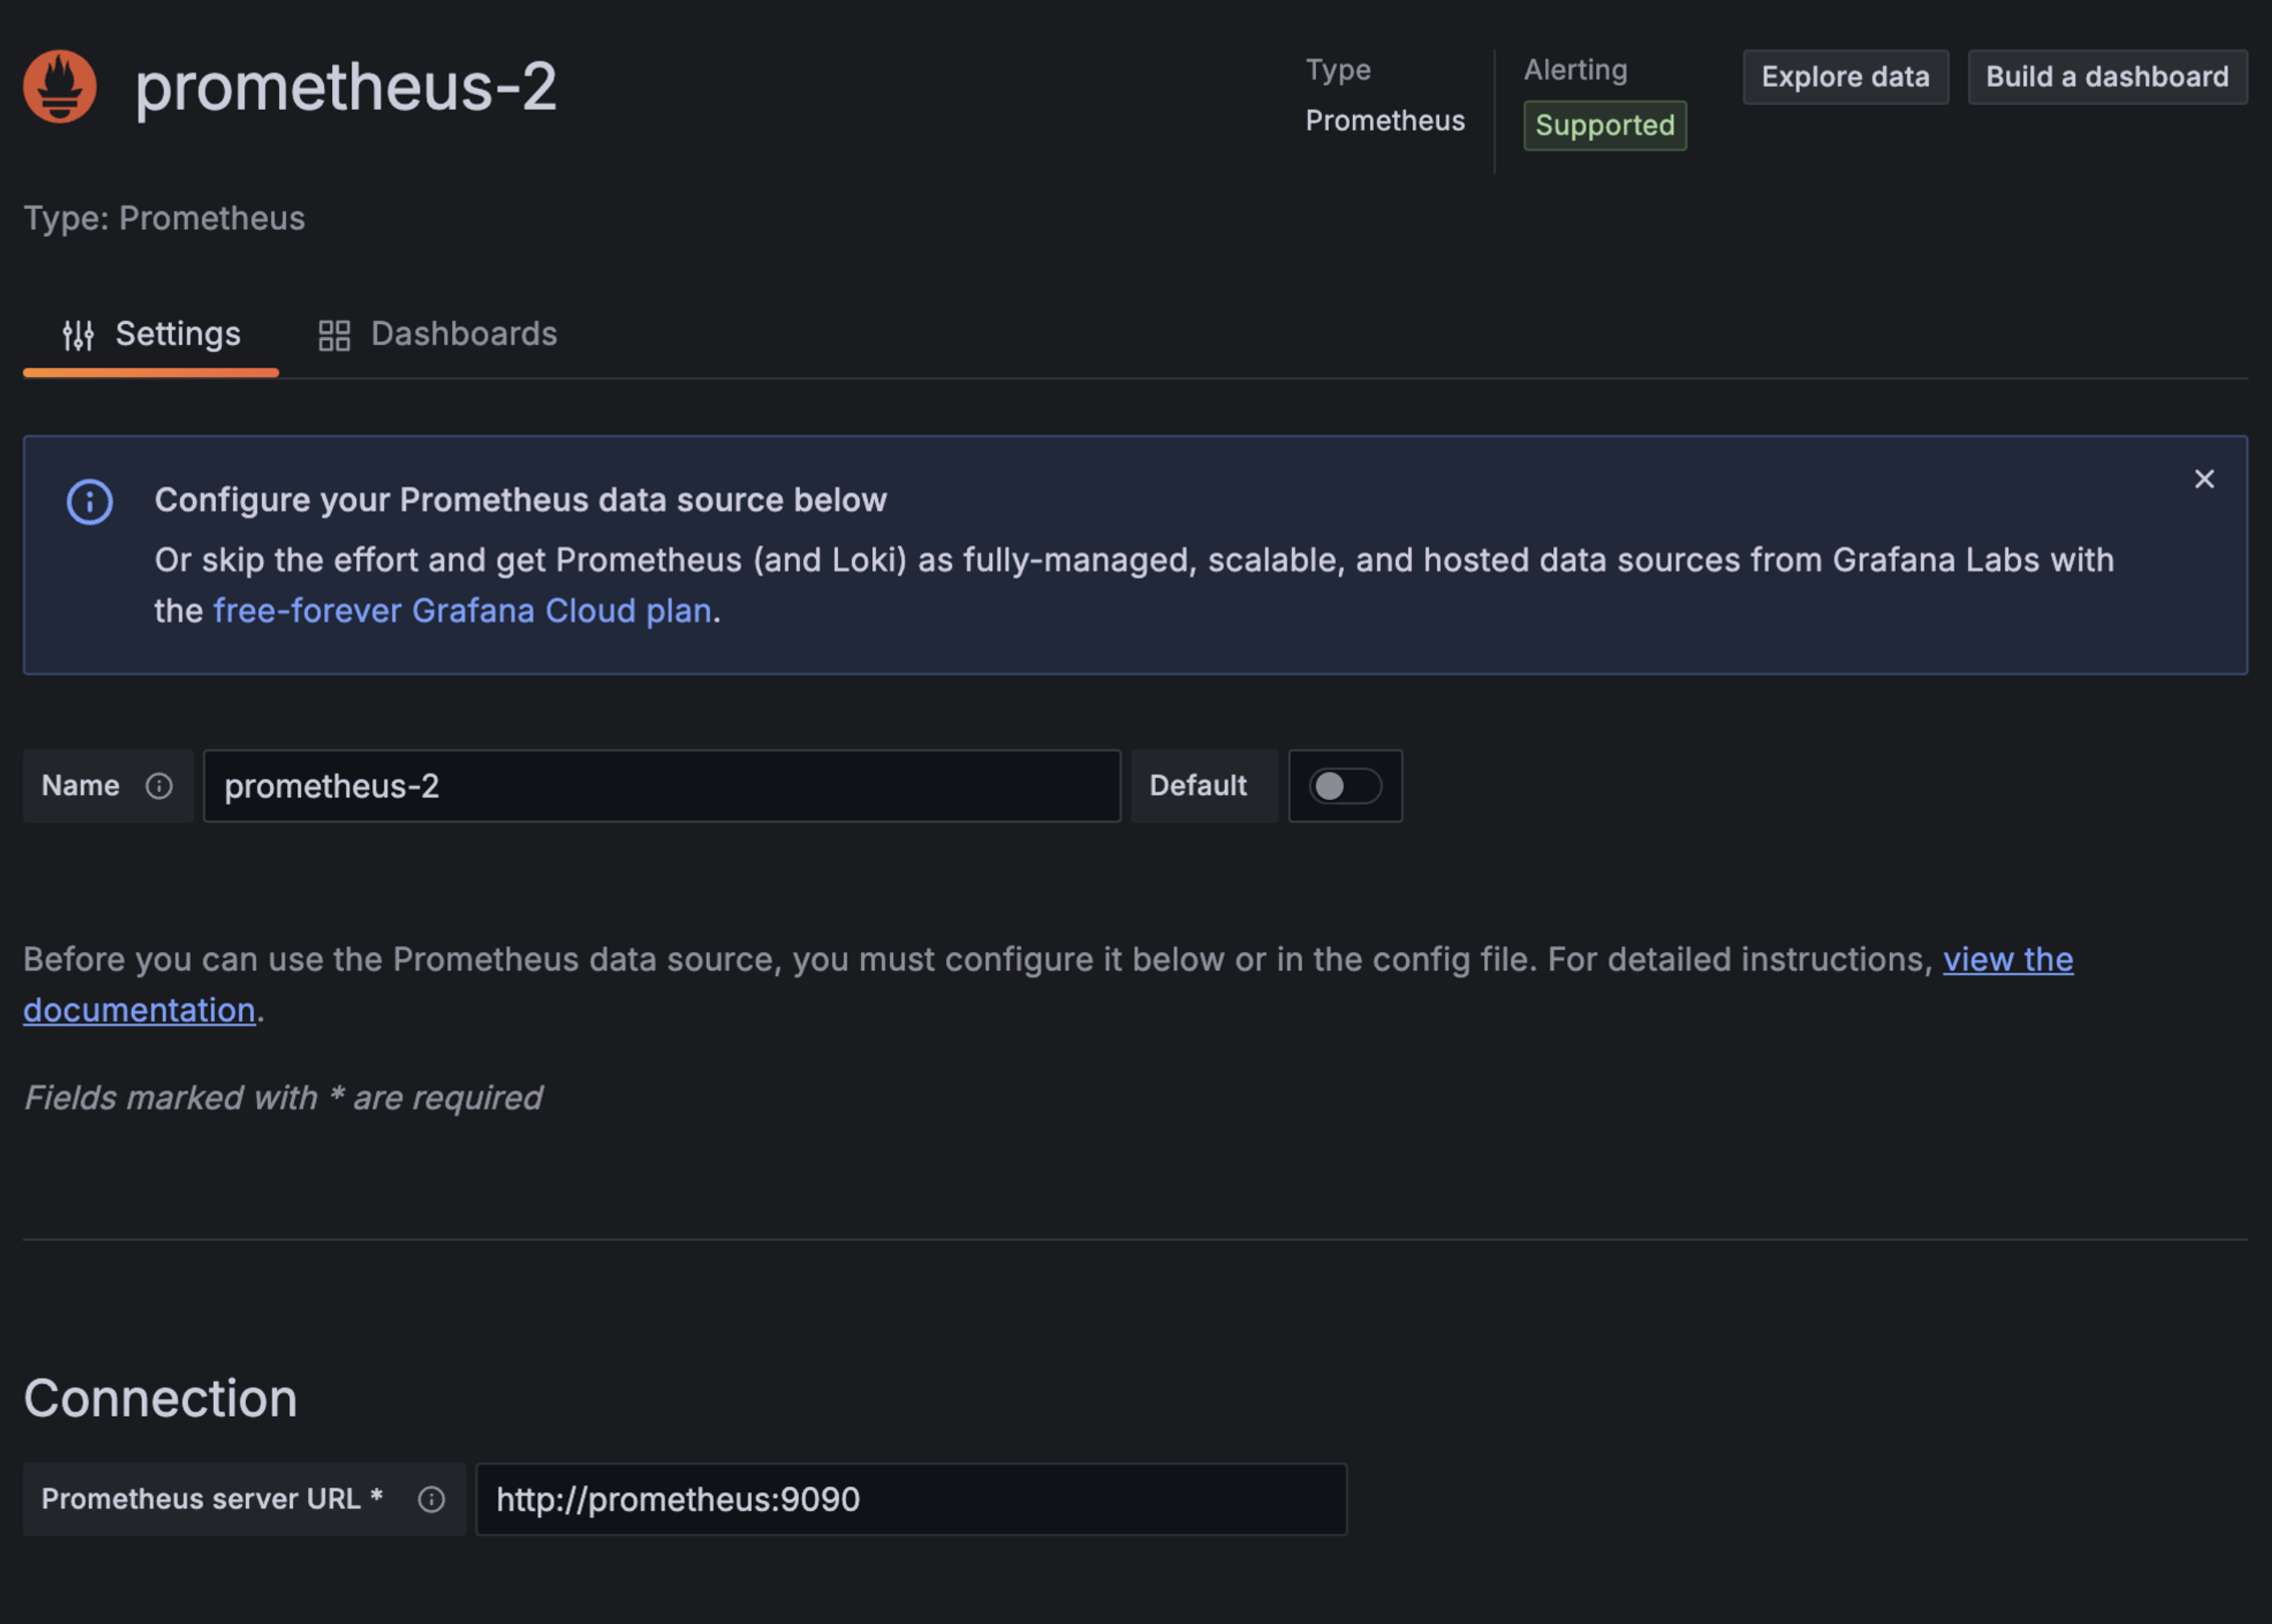Click the Name input field with prometheus-2
This screenshot has height=1624, width=2272.
pyautogui.click(x=662, y=786)
